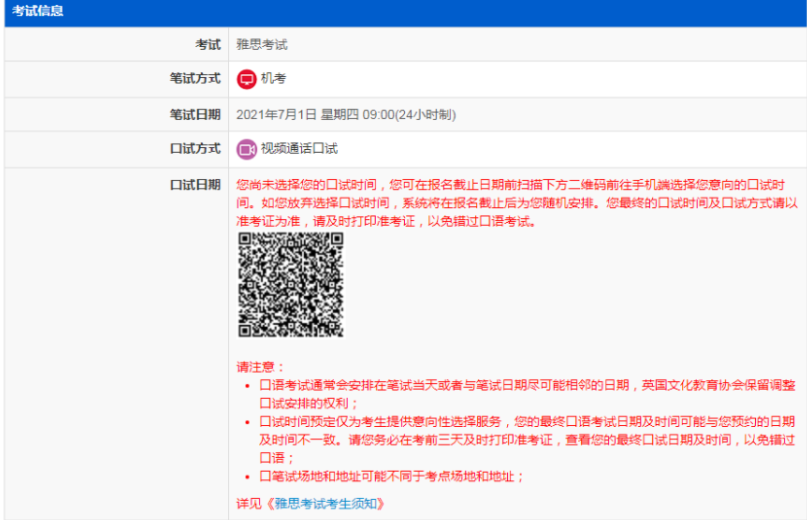Click the speaking test QR code
This screenshot has width=807, height=520.
pos(291,285)
